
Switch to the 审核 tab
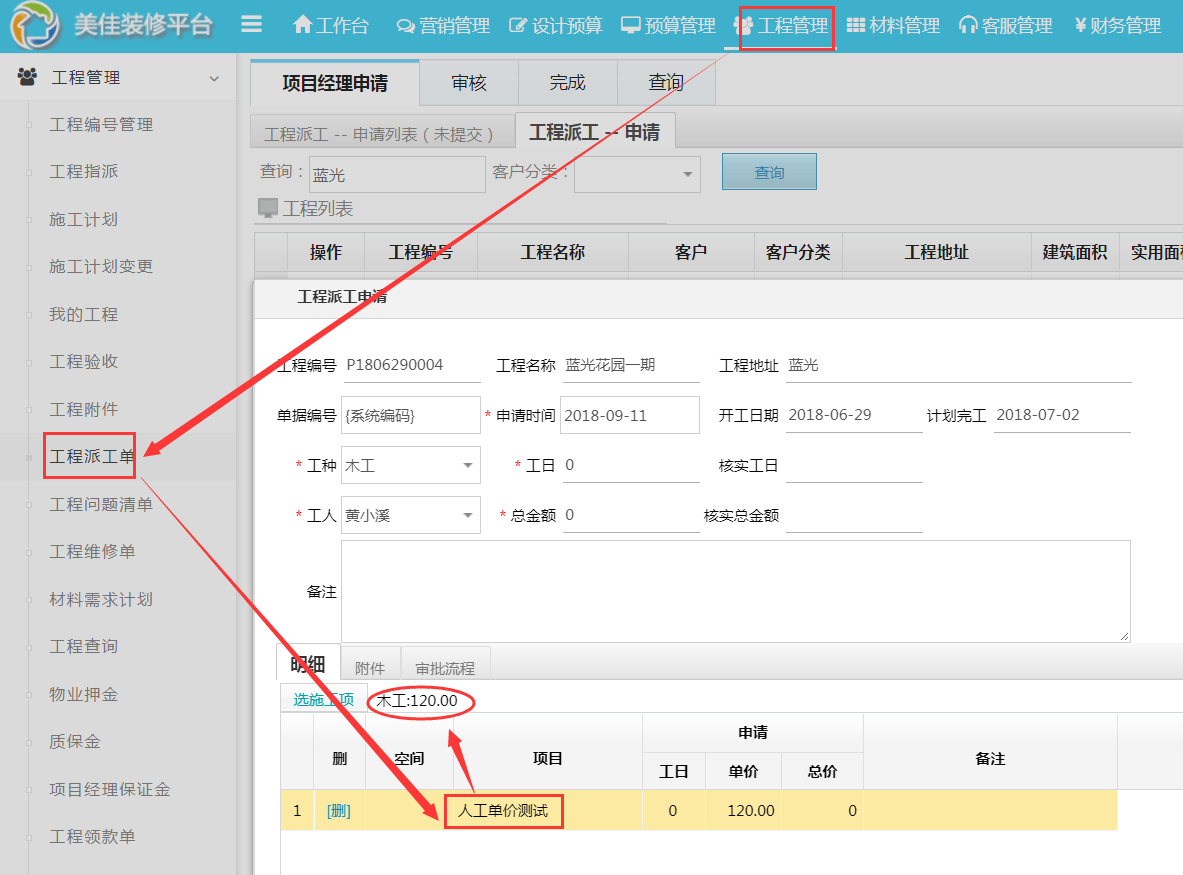(x=469, y=83)
